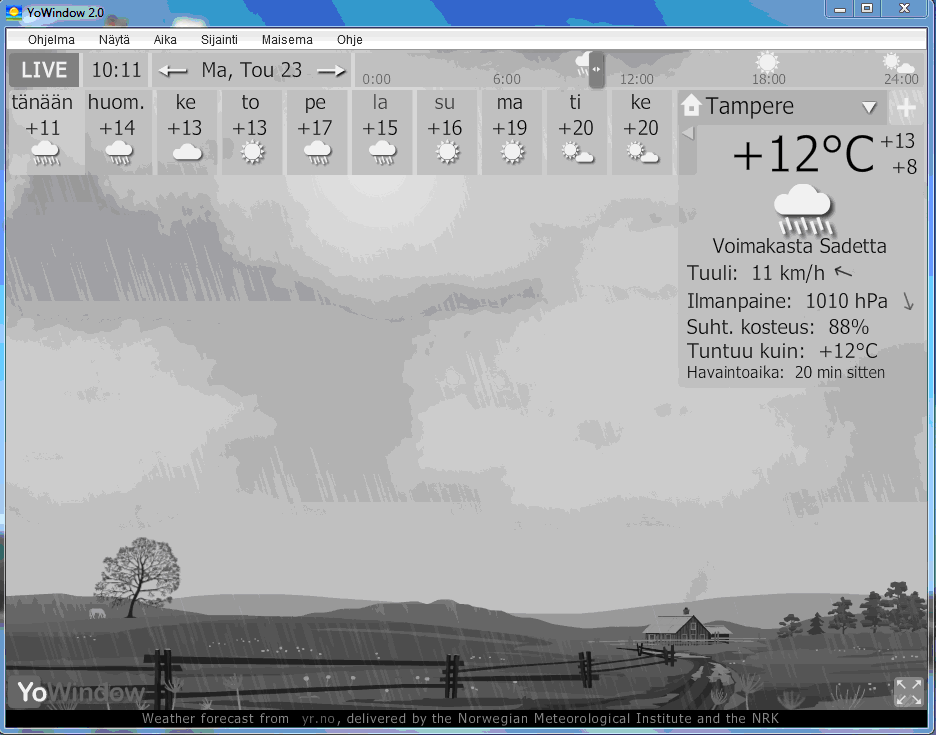Click the Ma, Tou 23 date label
Viewport: 936px width, 735px height.
point(252,70)
